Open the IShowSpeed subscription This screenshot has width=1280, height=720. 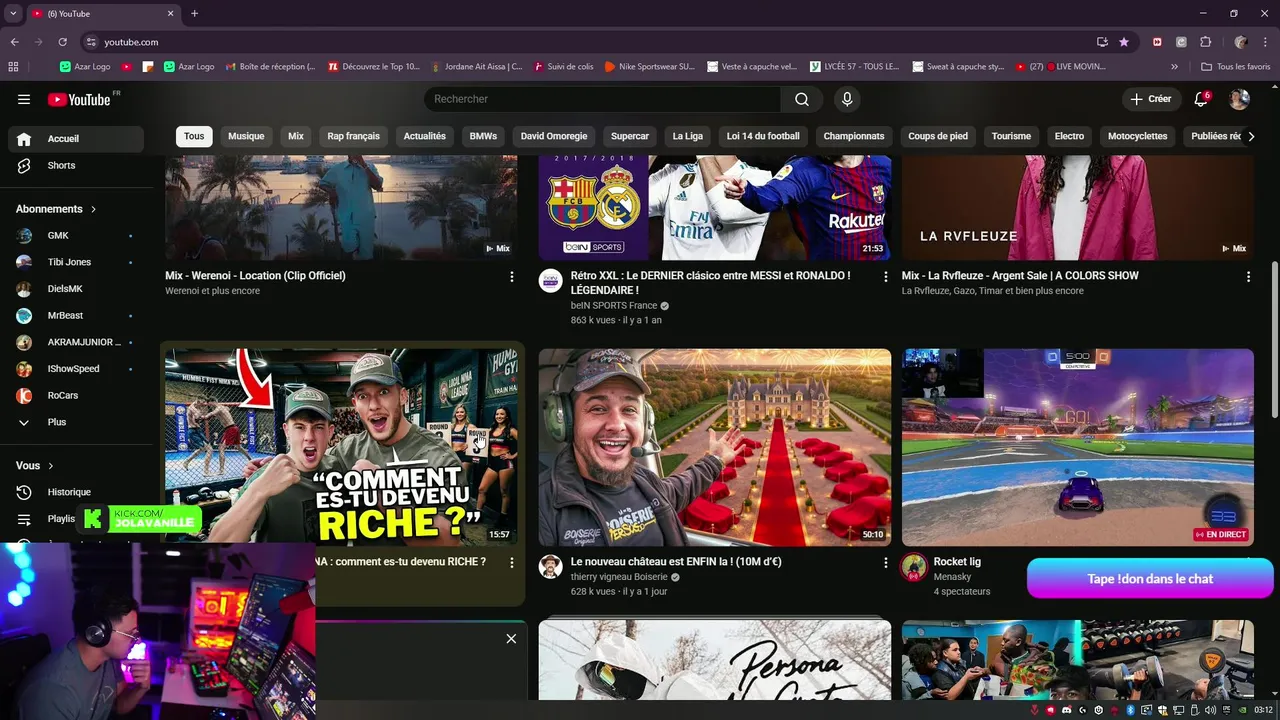tap(76, 369)
